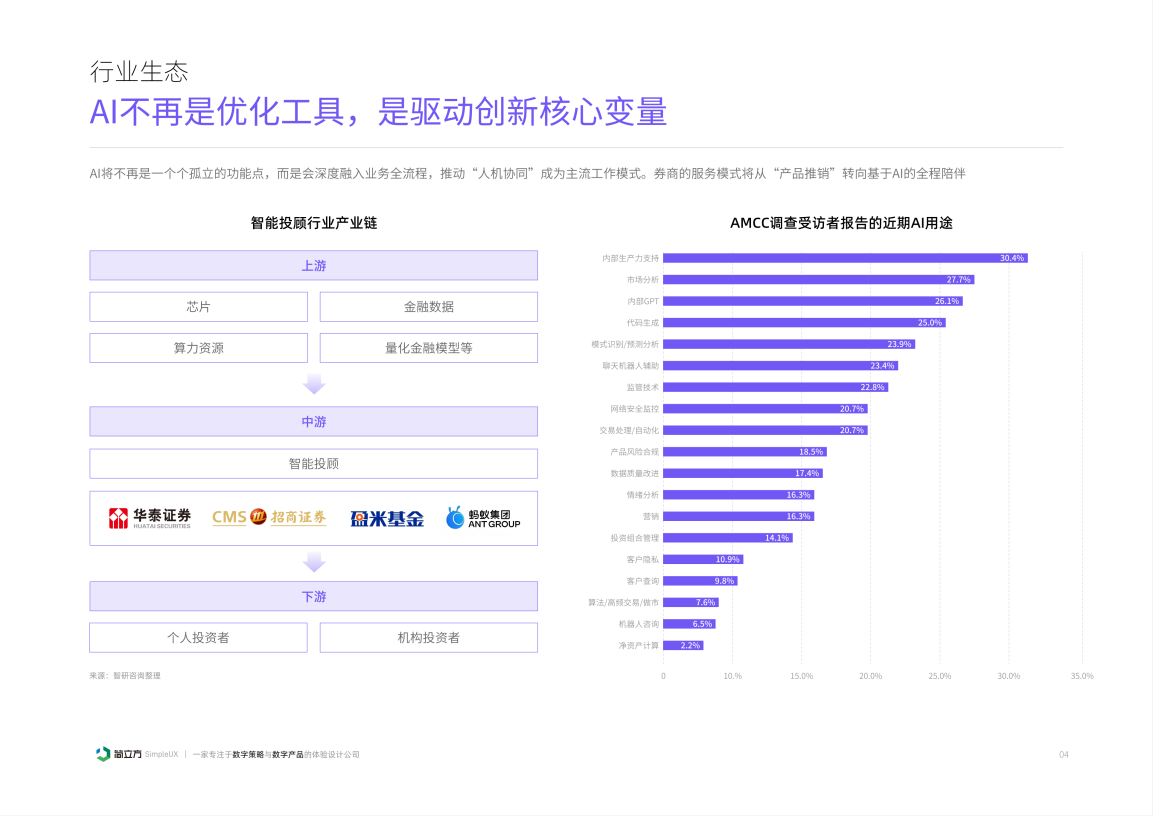
Task: Click the 智能投顾 box
Action: tap(313, 464)
